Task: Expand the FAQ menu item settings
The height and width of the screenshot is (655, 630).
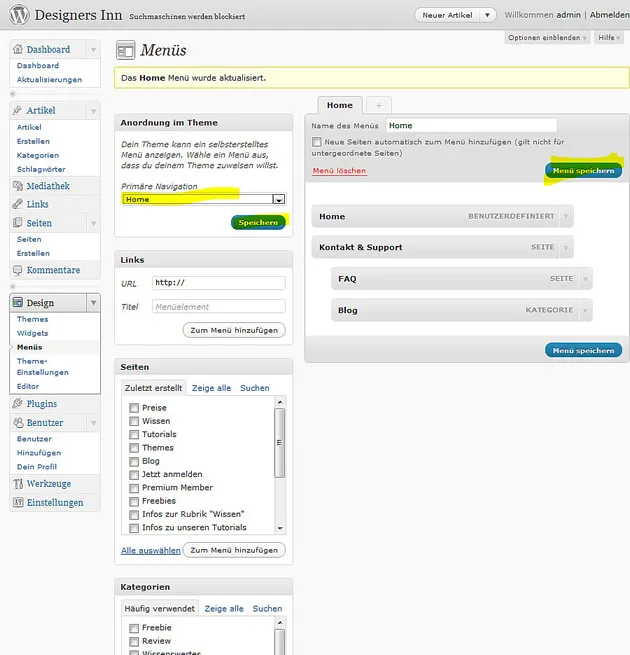Action: (585, 279)
